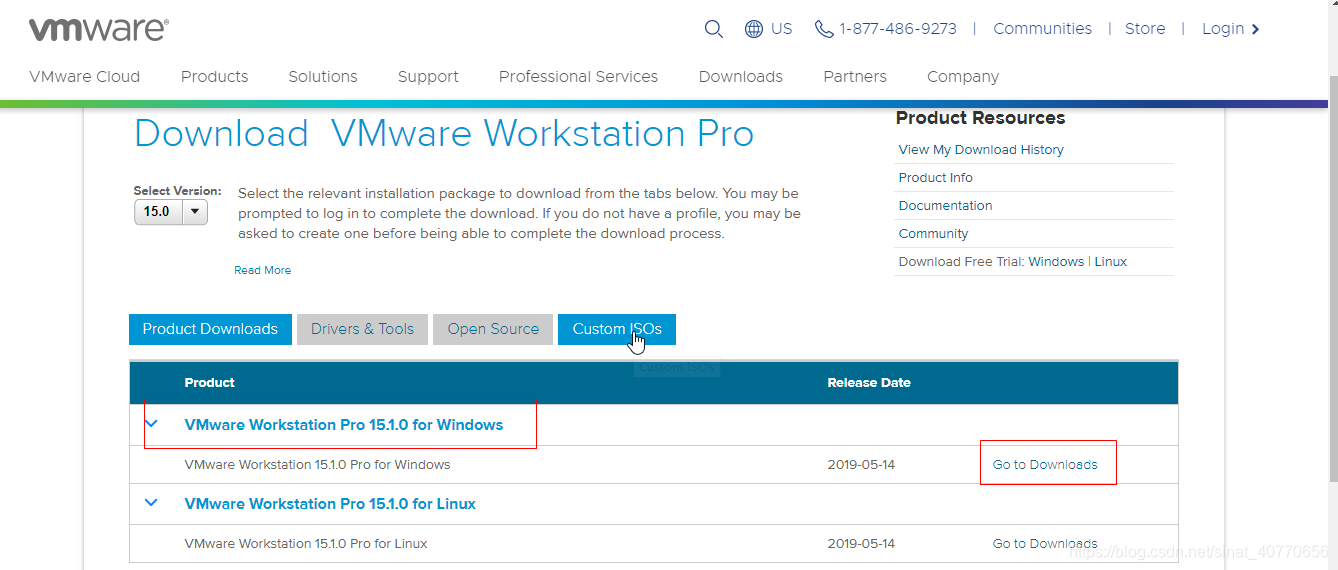
Task: Open the VMware Cloud menu
Action: tap(85, 77)
